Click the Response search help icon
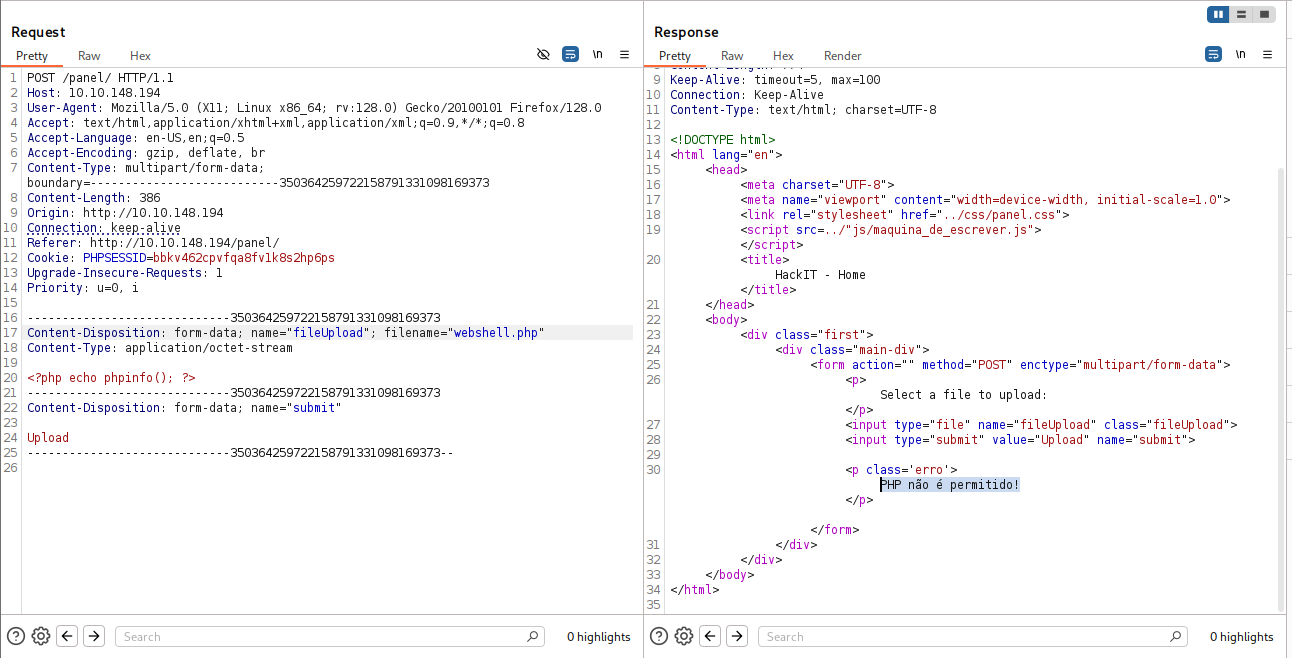Image resolution: width=1292 pixels, height=658 pixels. pyautogui.click(x=658, y=636)
